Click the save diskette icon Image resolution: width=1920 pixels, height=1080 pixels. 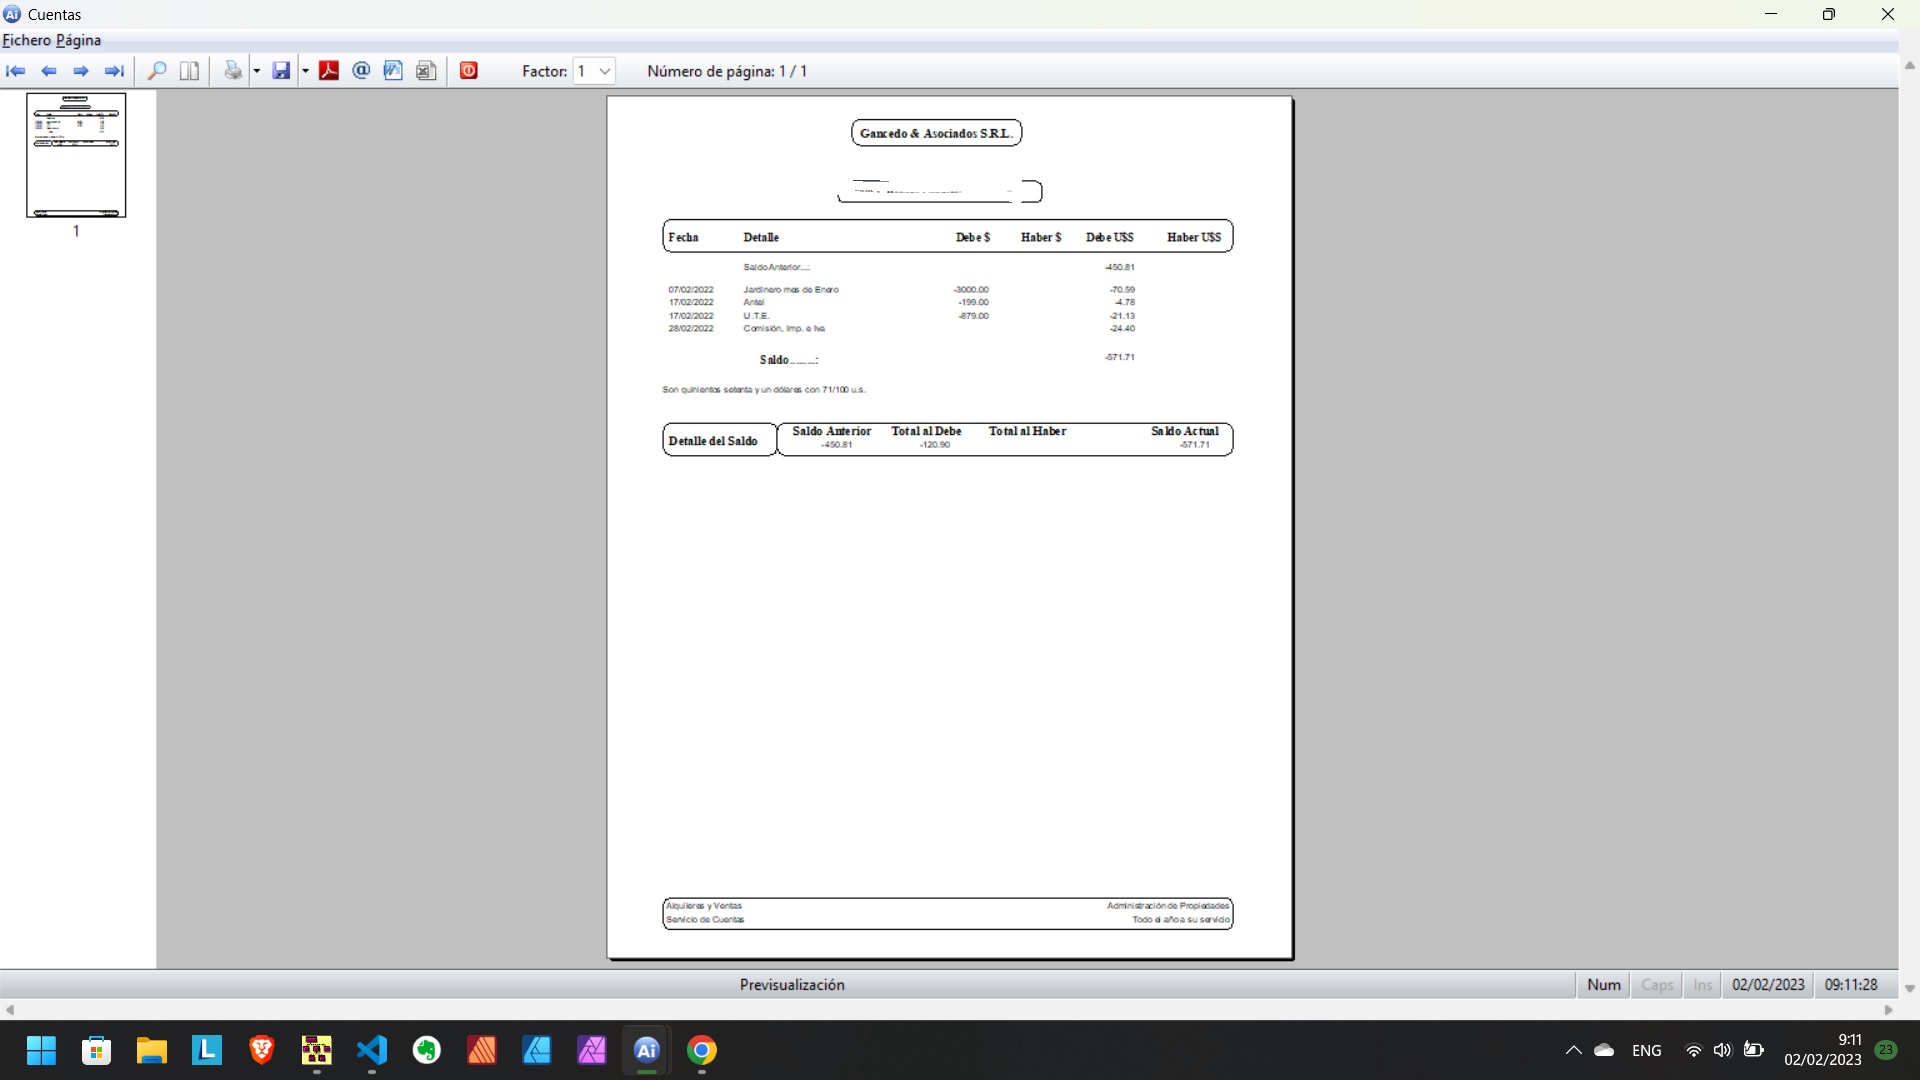281,71
